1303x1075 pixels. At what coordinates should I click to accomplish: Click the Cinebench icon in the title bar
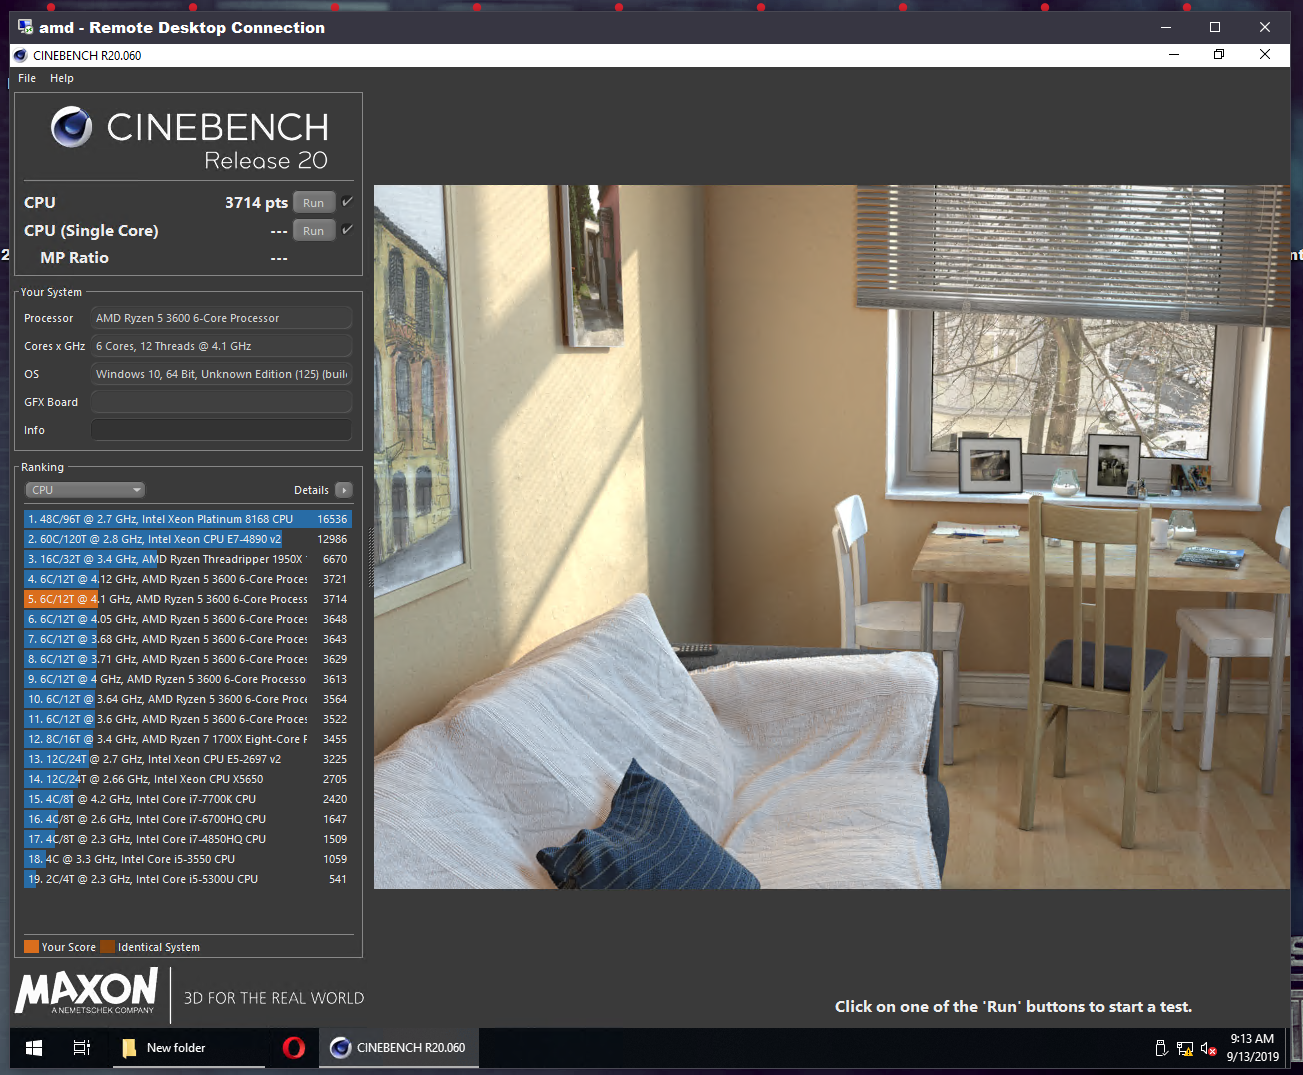(x=21, y=55)
